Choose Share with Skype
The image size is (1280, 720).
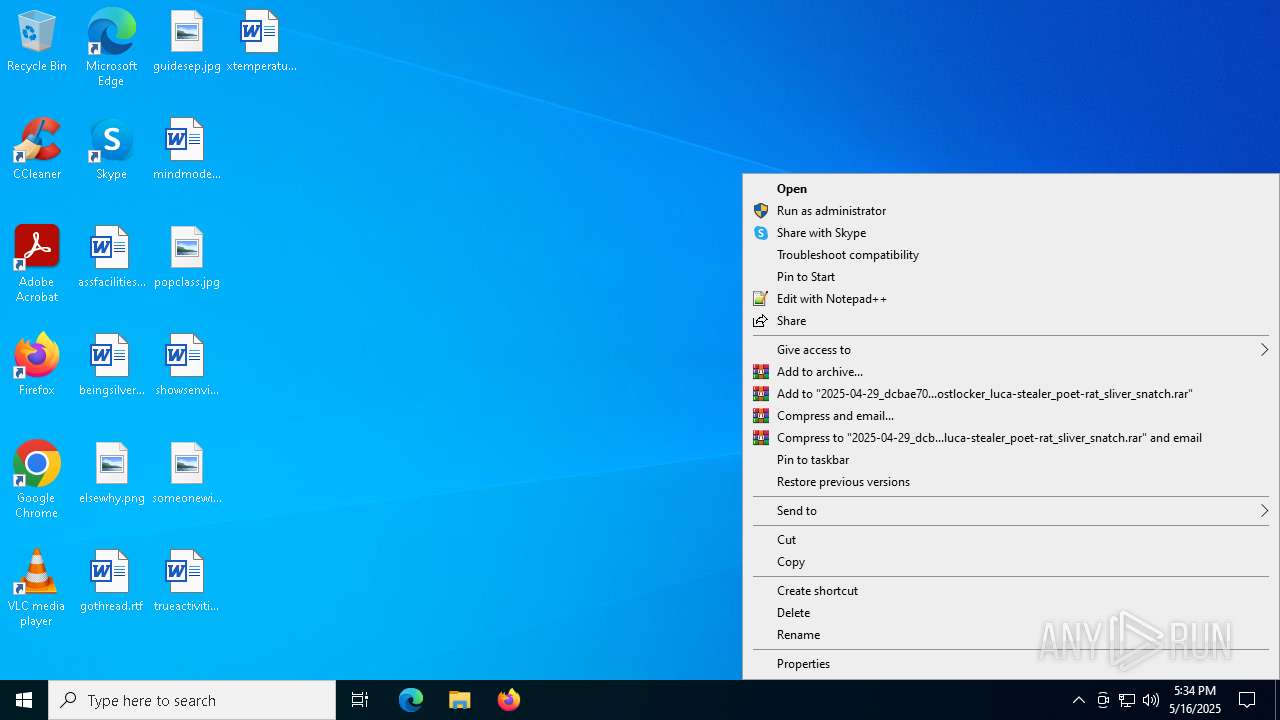(x=1011, y=233)
